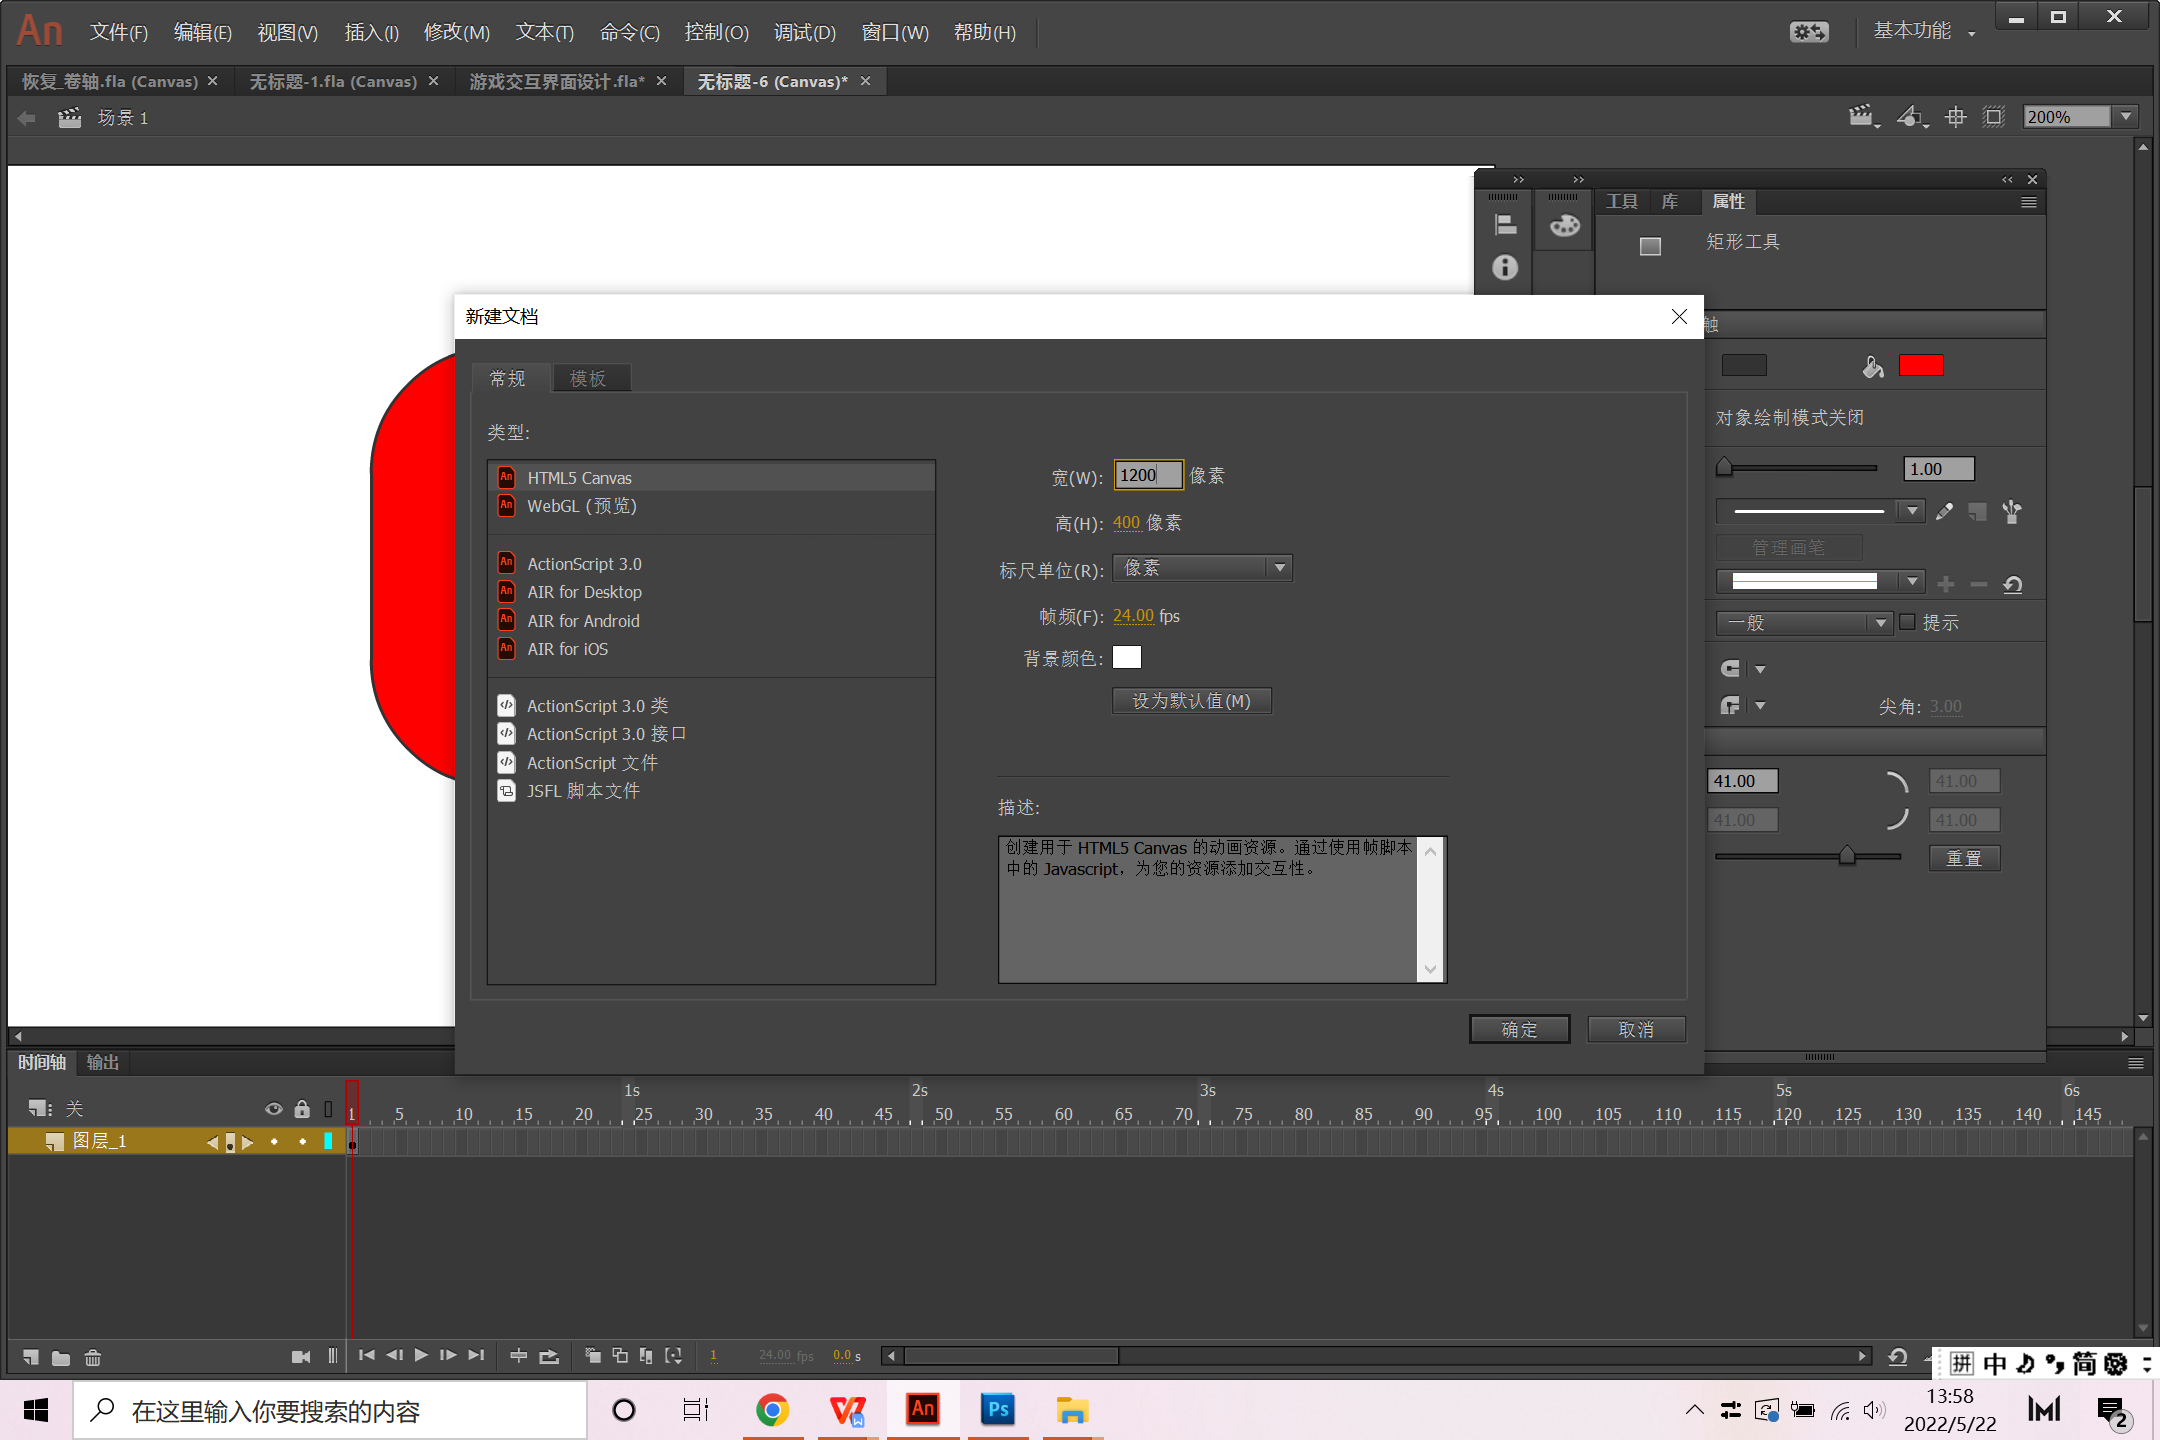Click 设为默认值(M) button

pyautogui.click(x=1191, y=701)
